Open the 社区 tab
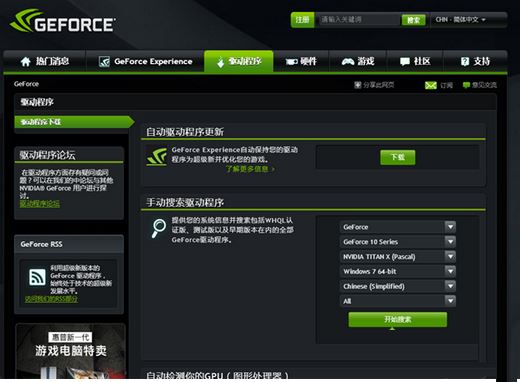The width and height of the screenshot is (520, 382). click(x=415, y=62)
